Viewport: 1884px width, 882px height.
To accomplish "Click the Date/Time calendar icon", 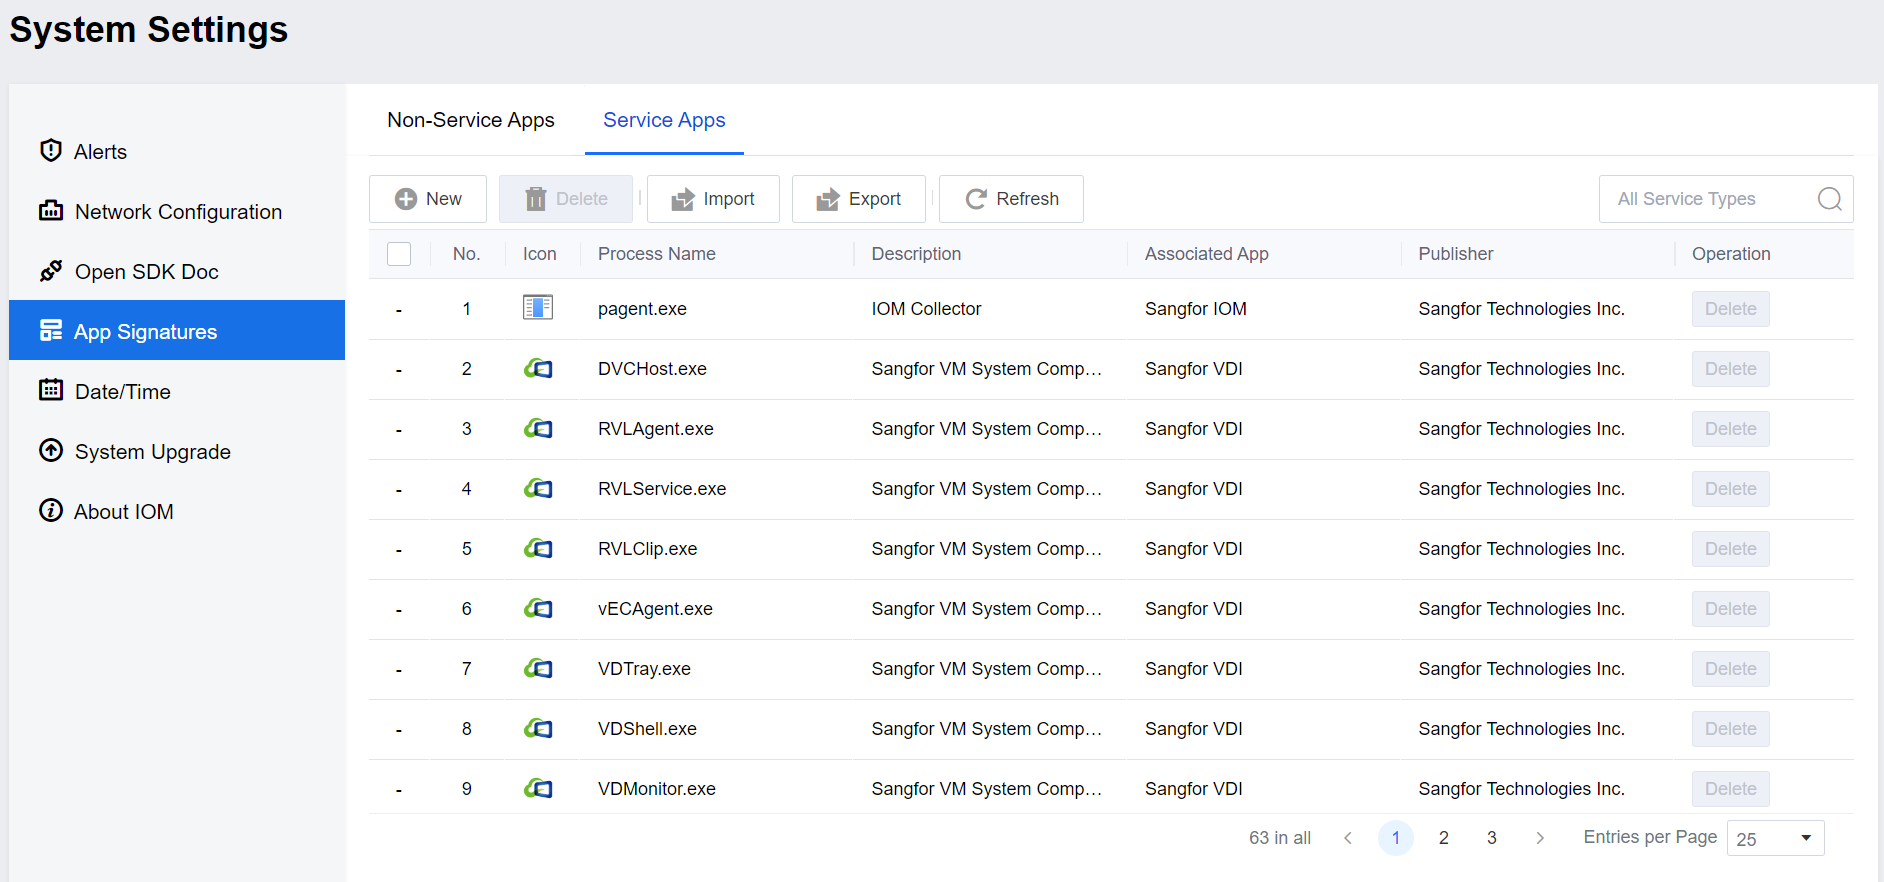I will tap(51, 391).
